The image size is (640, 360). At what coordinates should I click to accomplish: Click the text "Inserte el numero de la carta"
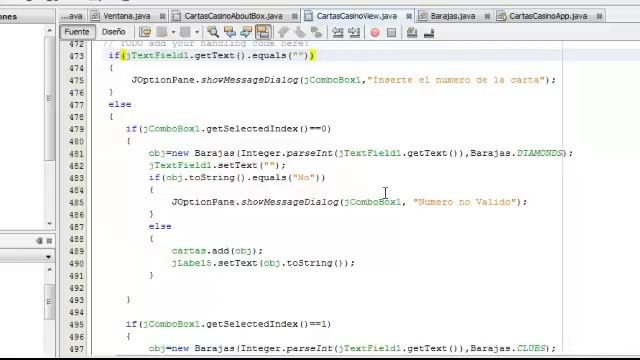click(x=456, y=80)
